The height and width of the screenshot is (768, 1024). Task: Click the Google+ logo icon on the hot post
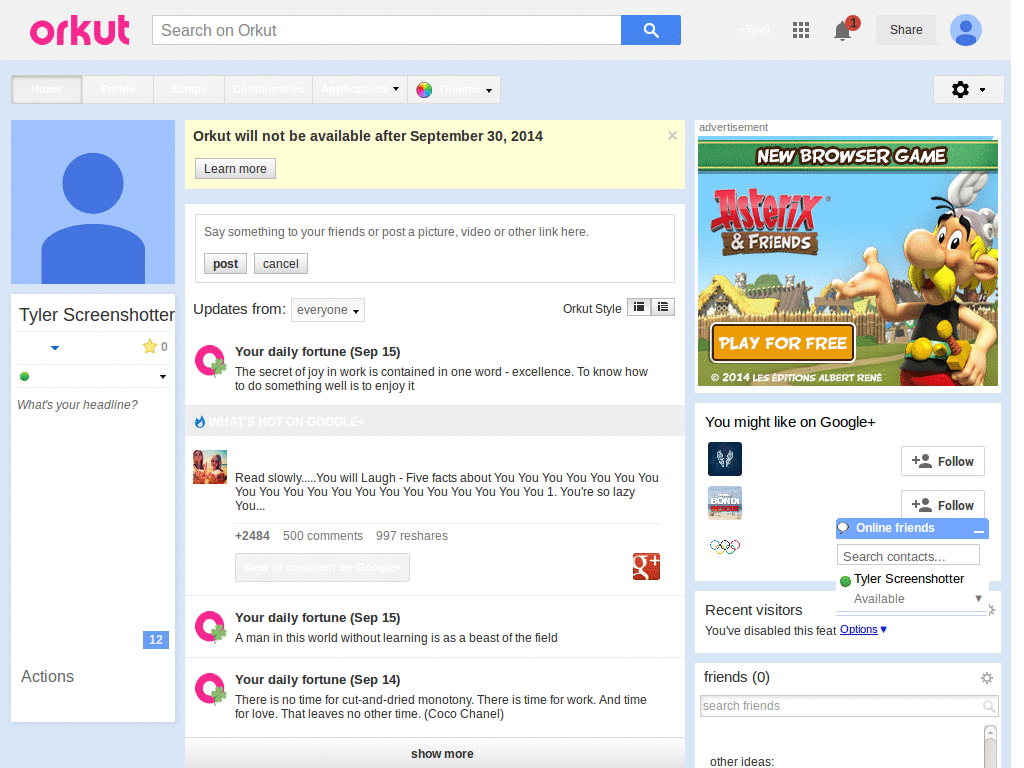(646, 566)
